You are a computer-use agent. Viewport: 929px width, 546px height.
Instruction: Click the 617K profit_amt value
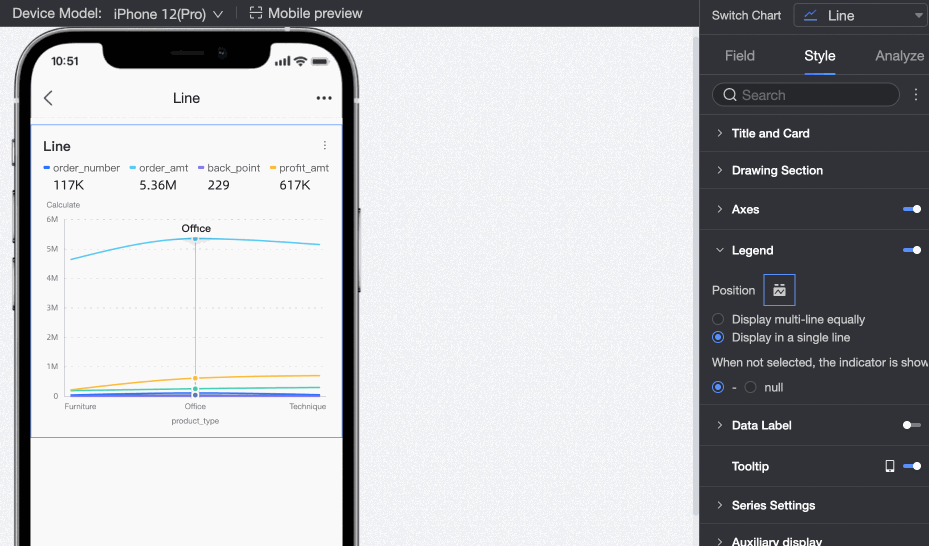click(x=294, y=185)
